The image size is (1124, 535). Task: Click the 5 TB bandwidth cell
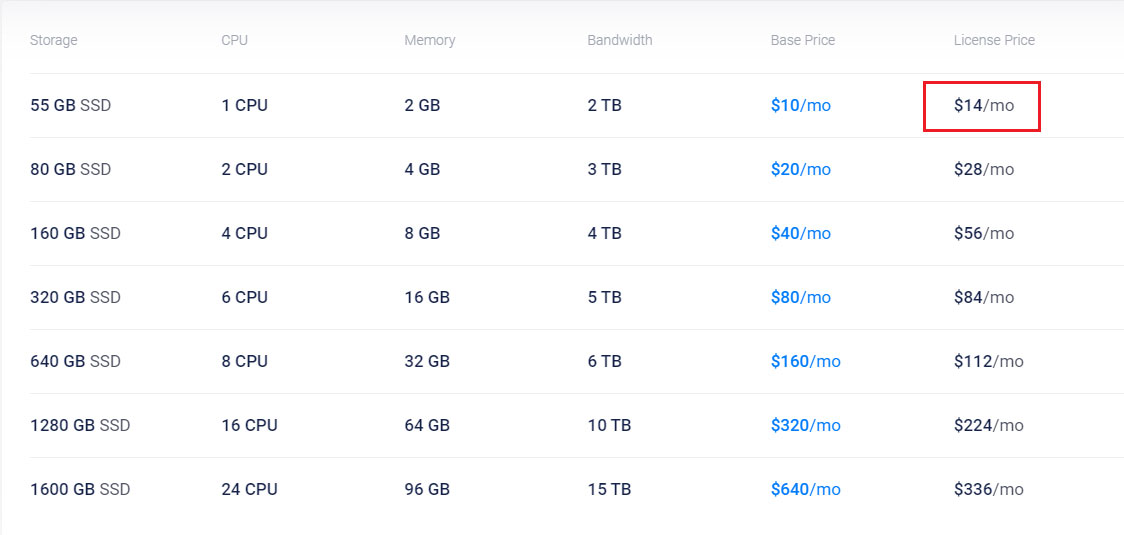tap(604, 297)
